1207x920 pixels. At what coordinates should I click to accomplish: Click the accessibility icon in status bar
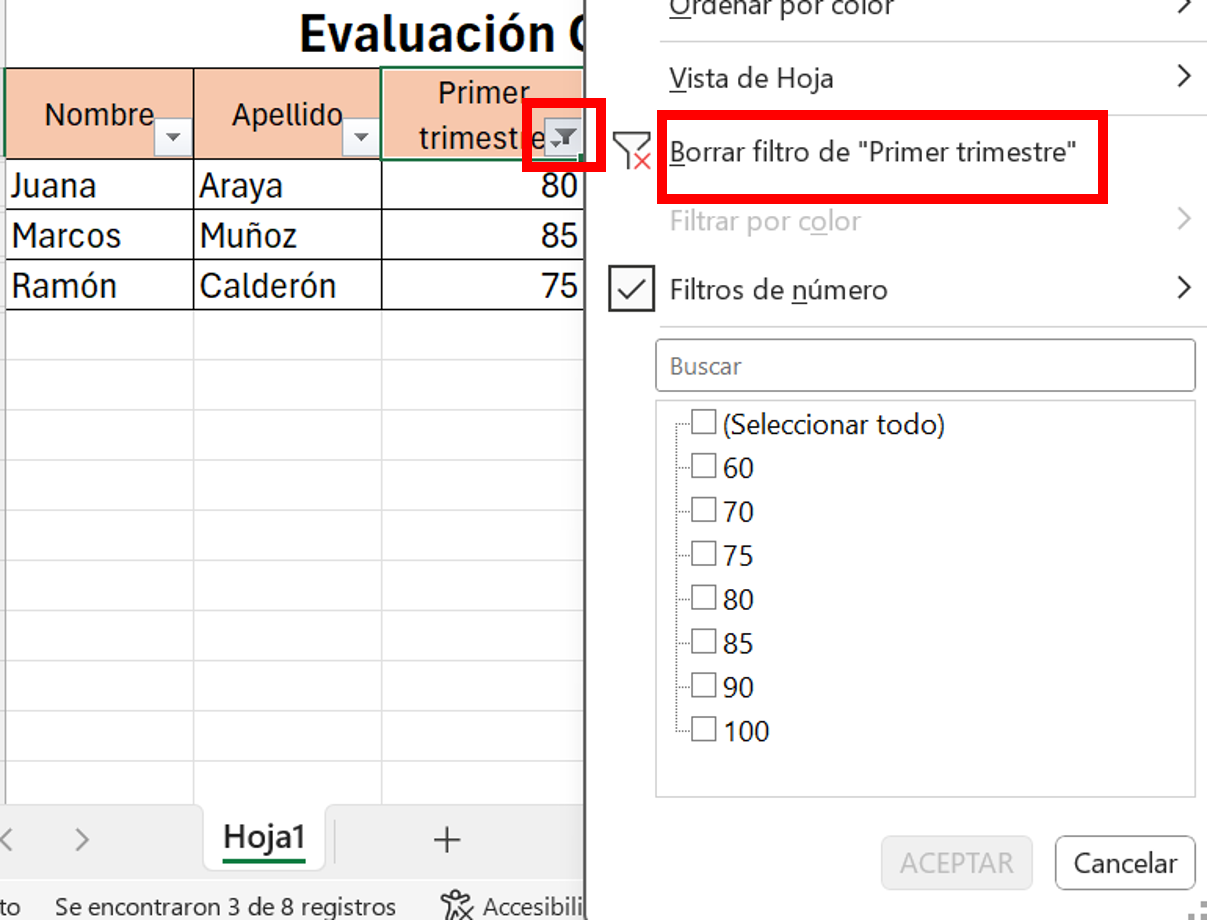[456, 905]
